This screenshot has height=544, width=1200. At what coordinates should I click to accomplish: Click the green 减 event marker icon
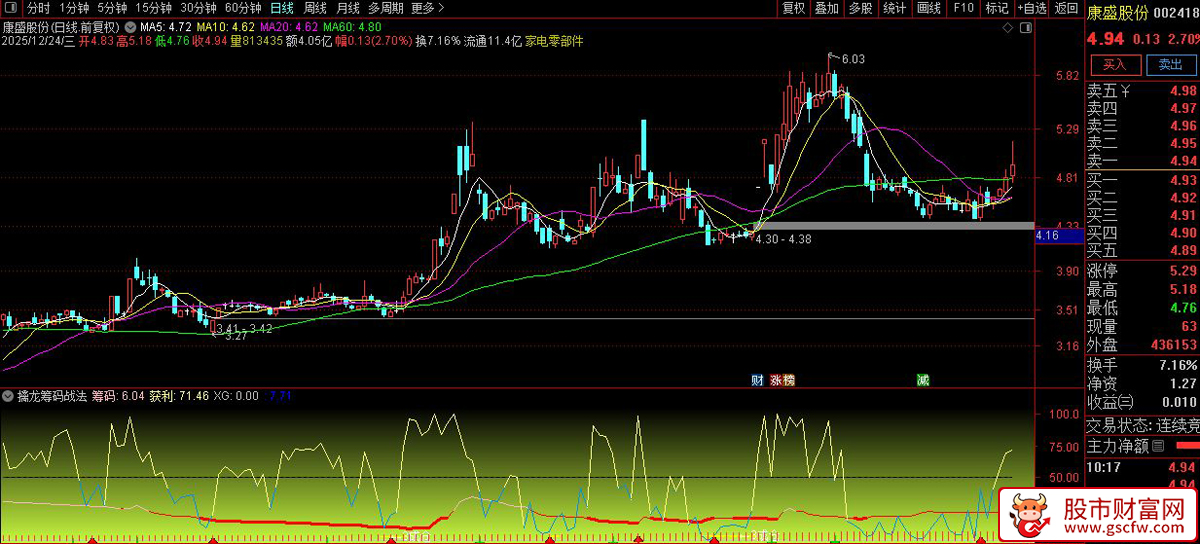922,380
